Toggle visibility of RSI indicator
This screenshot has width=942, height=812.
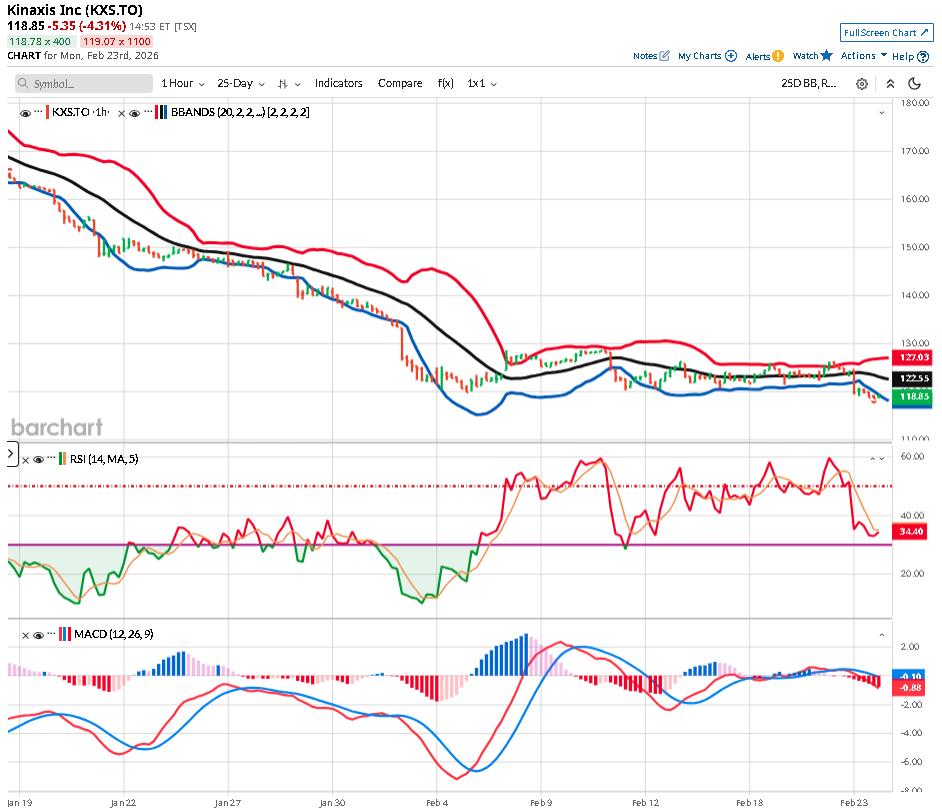38,459
